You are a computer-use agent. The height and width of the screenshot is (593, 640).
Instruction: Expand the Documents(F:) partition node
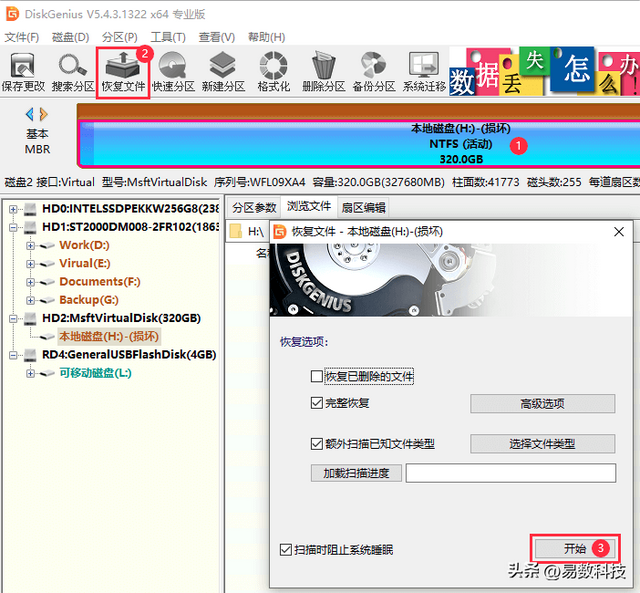[30, 282]
